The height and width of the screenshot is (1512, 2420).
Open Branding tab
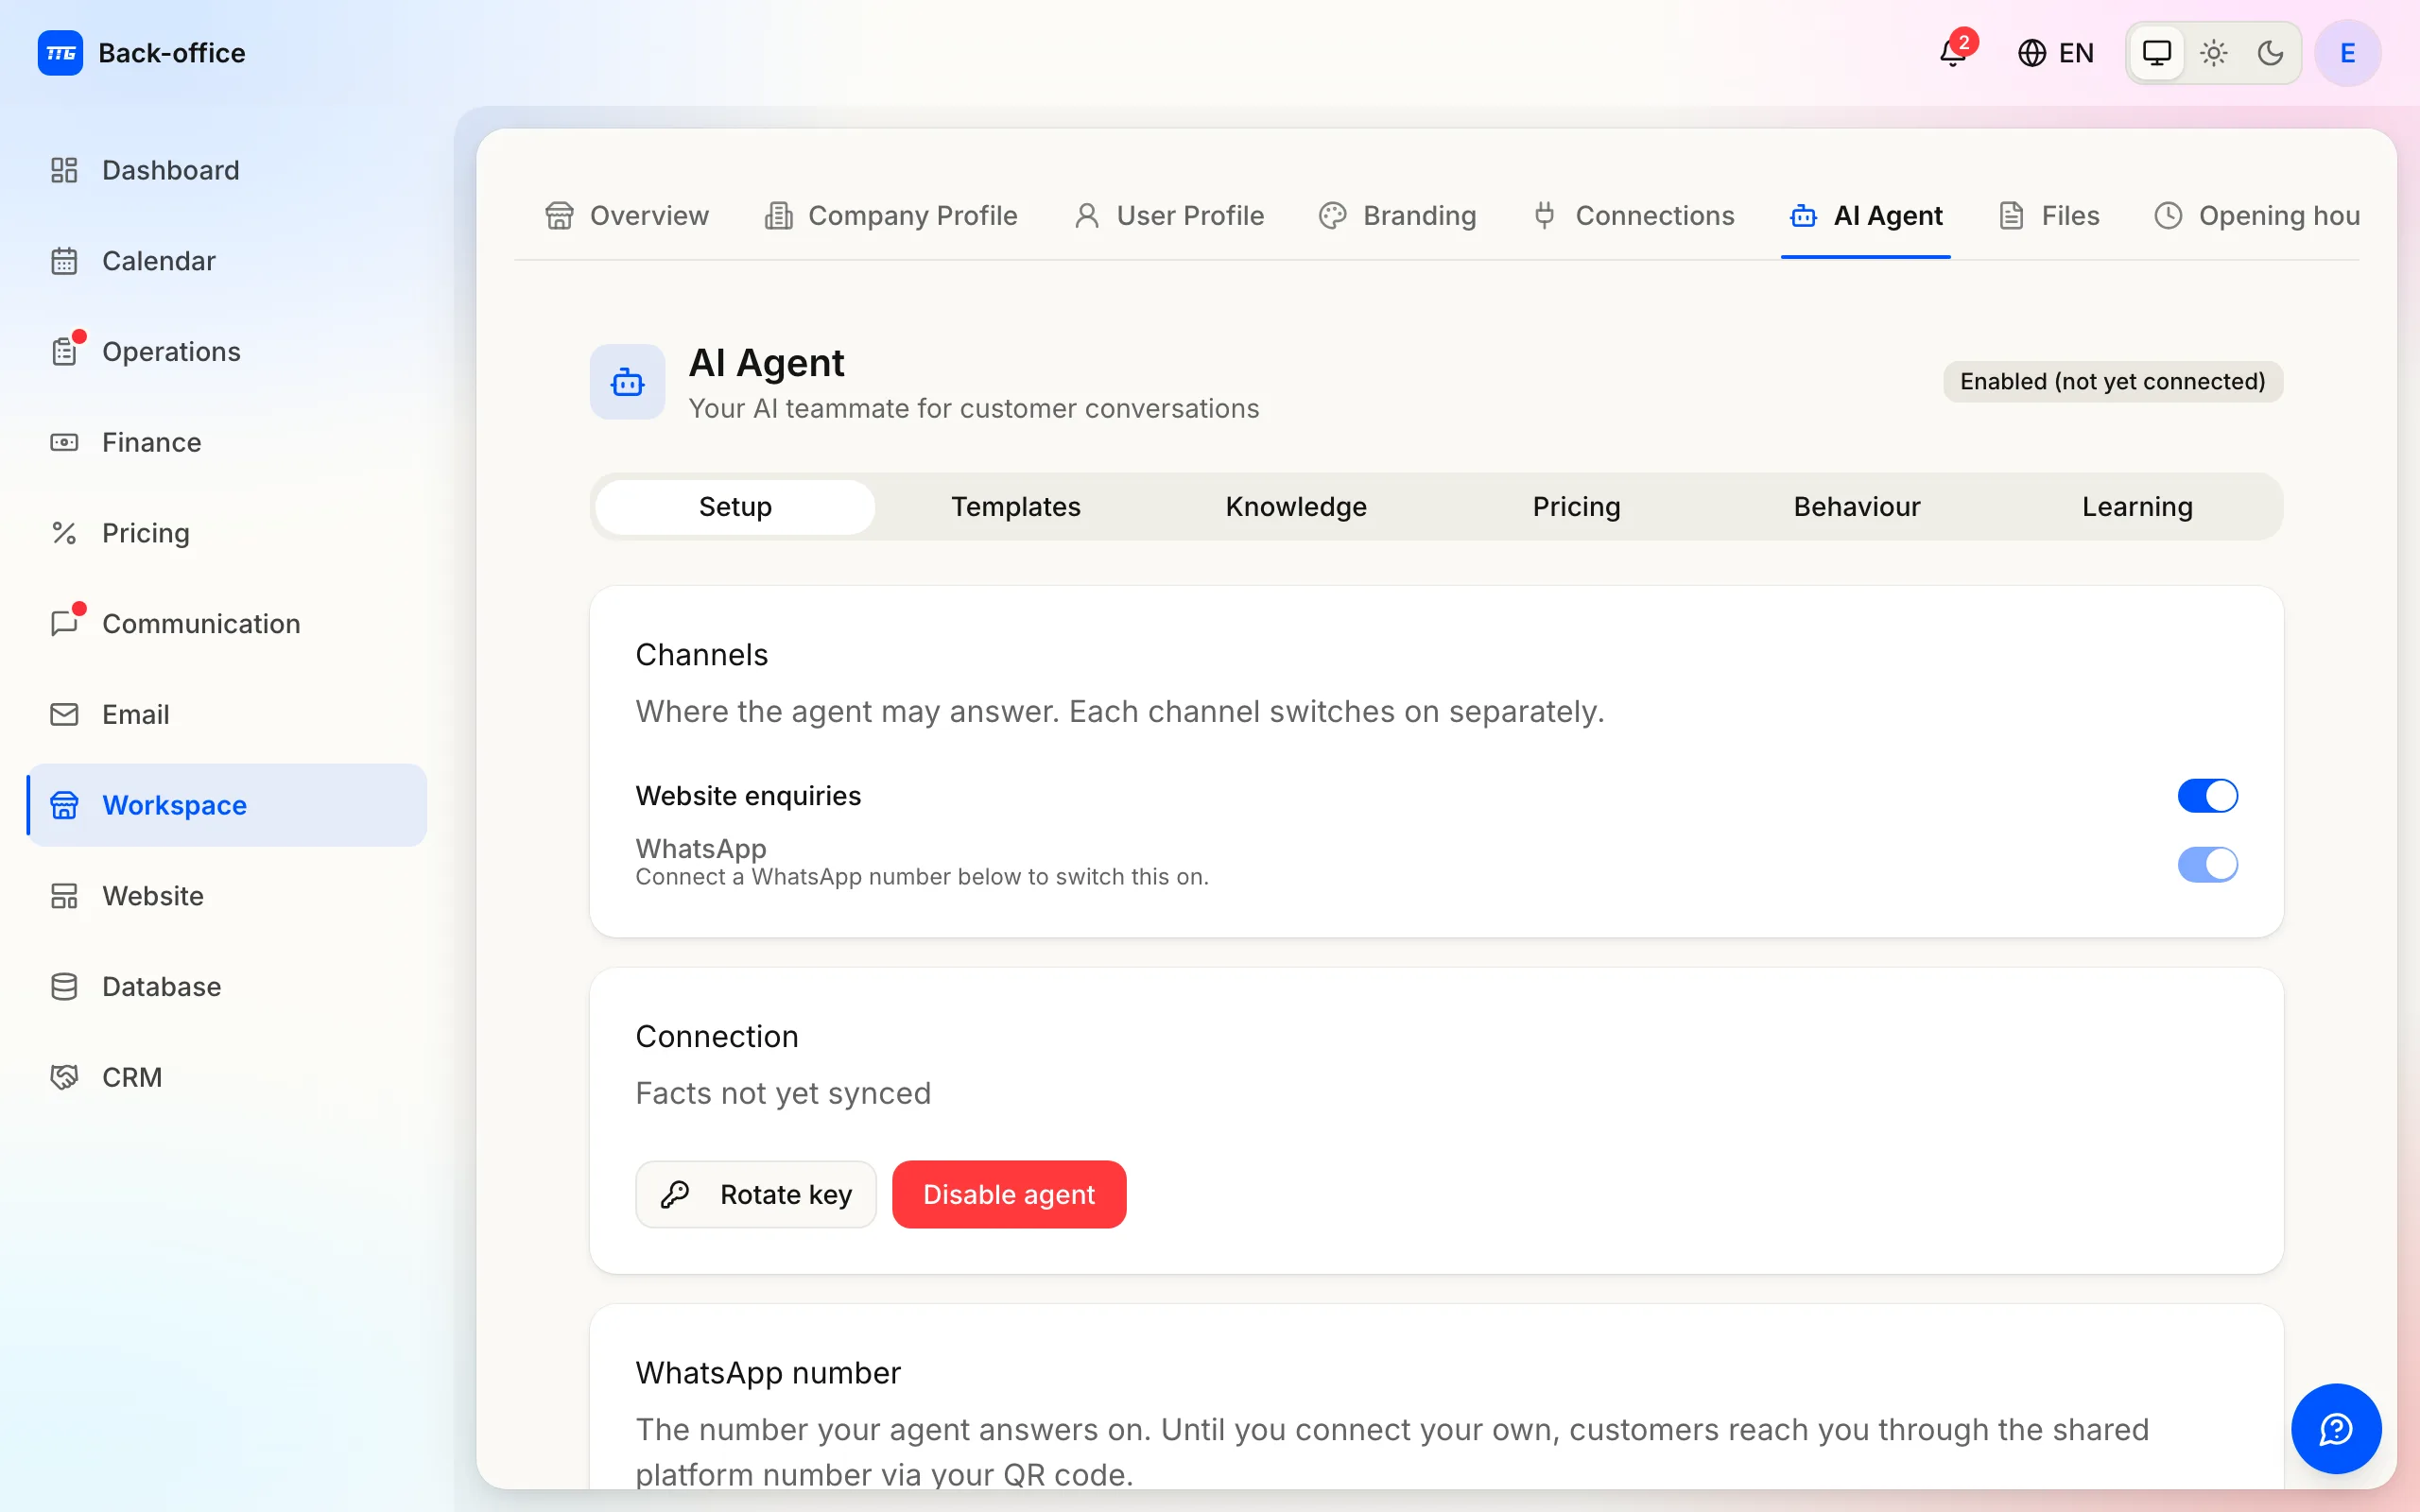[1397, 216]
